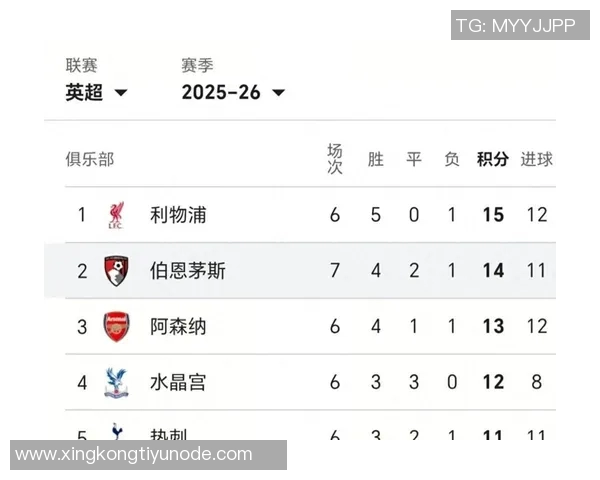
Task: Click the TG: MYYJJPP watermark label
Action: point(516,26)
